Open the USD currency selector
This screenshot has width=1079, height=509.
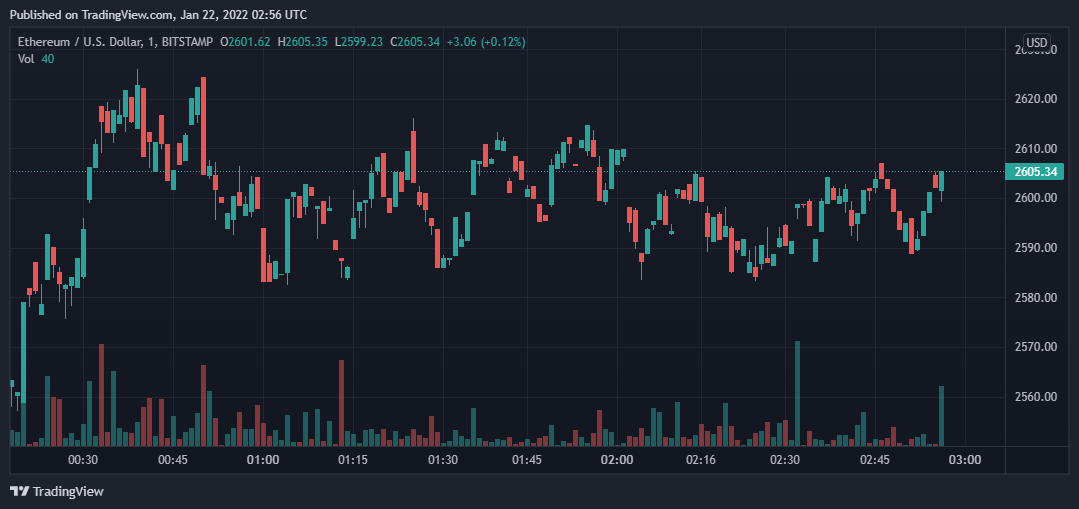pos(1037,42)
